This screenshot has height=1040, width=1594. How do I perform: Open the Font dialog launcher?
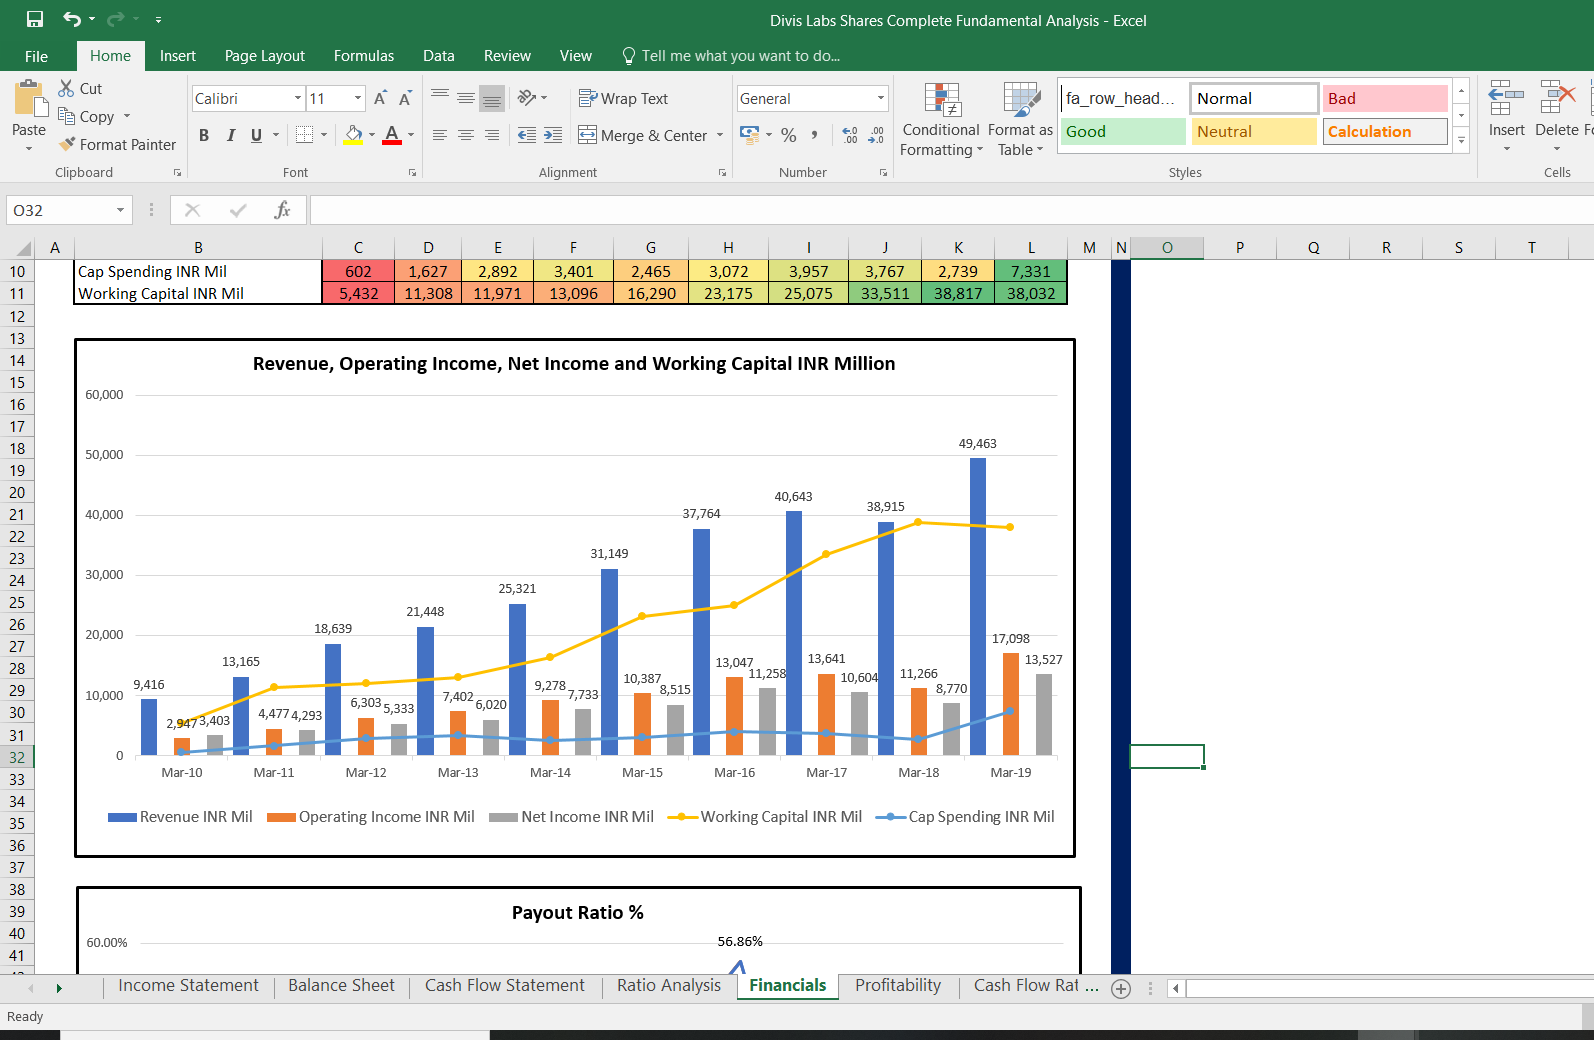pyautogui.click(x=412, y=173)
